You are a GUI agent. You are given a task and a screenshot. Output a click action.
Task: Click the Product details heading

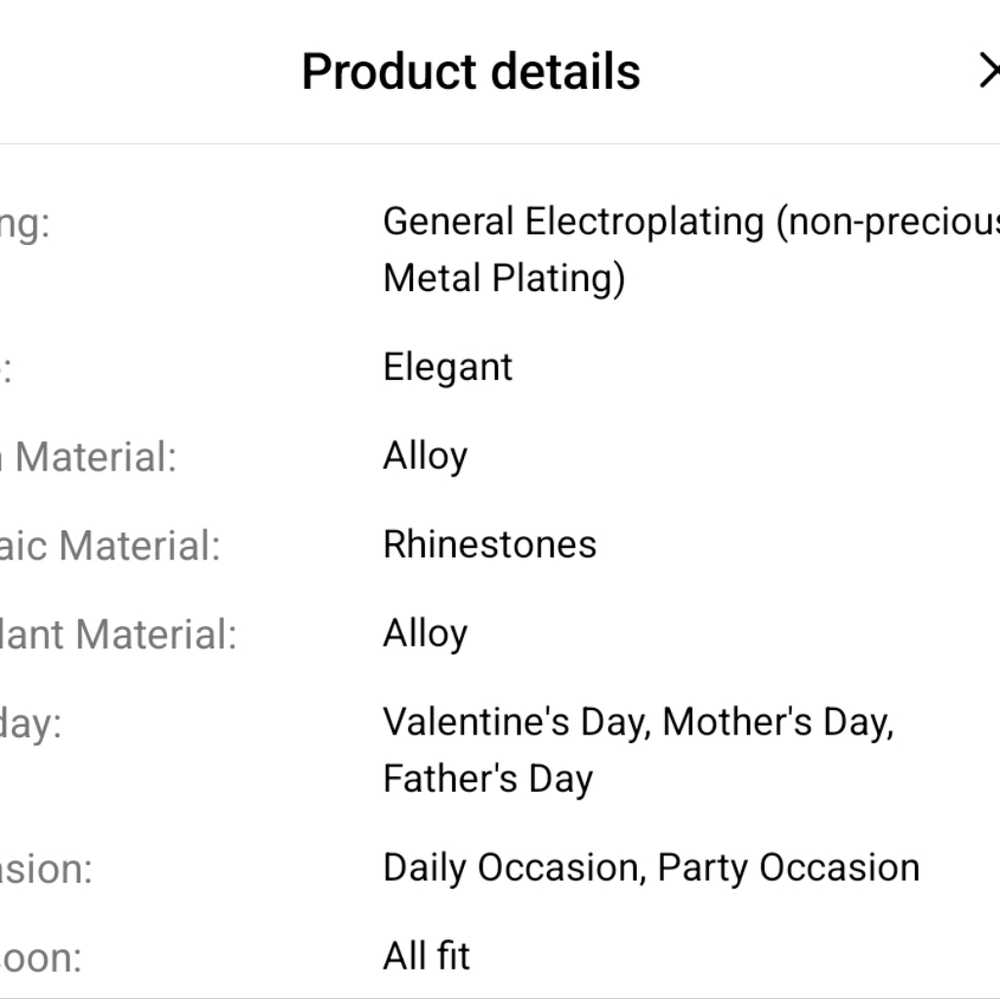pyautogui.click(x=471, y=71)
